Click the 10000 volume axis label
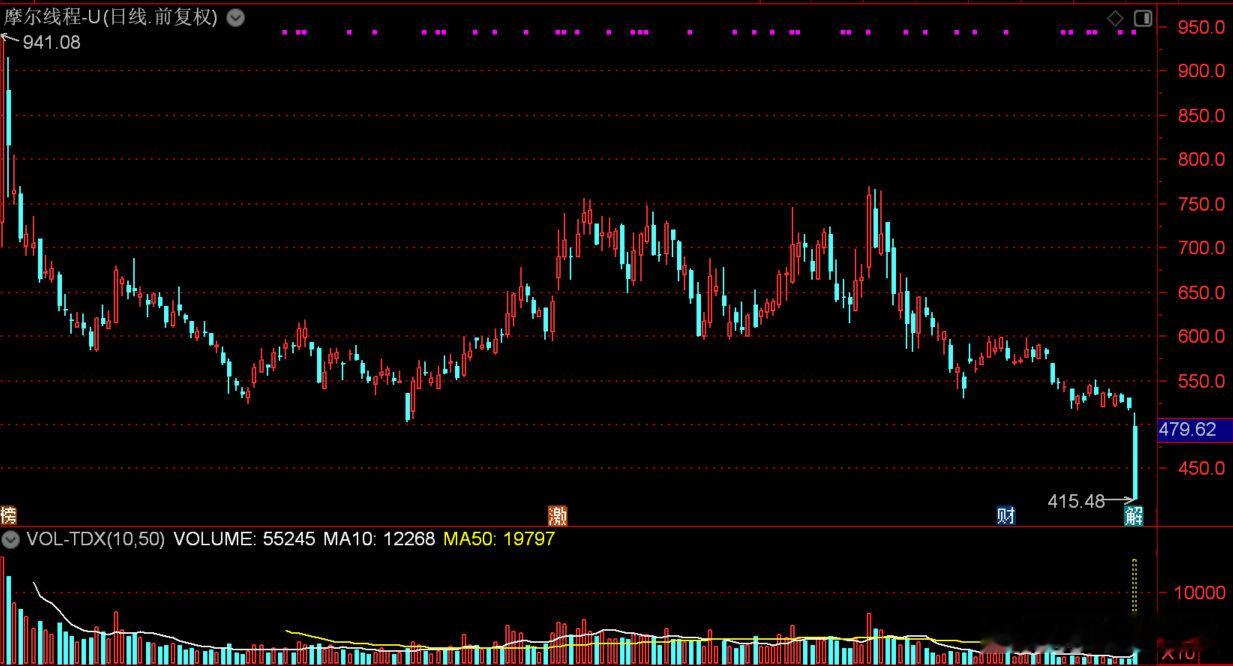The image size is (1233, 666). pos(1200,592)
